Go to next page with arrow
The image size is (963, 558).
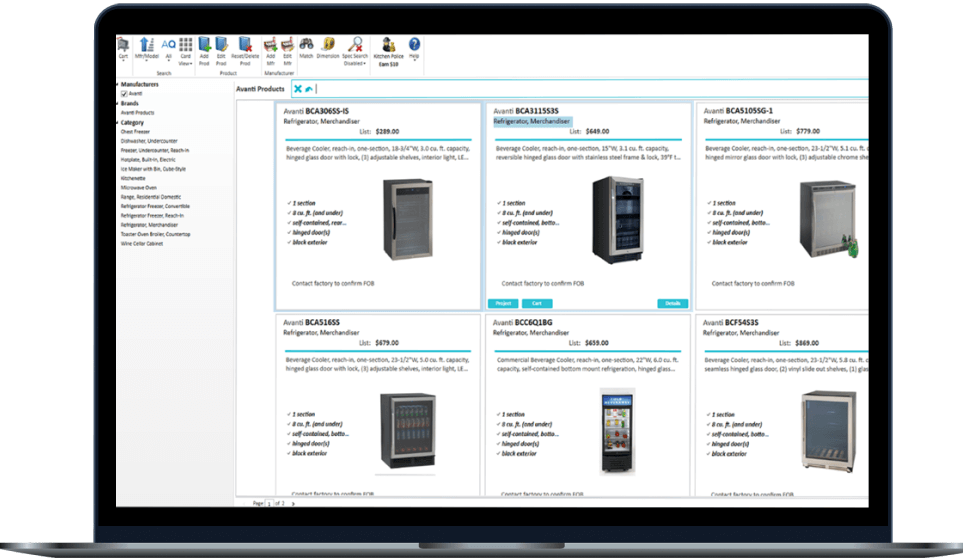[x=293, y=503]
